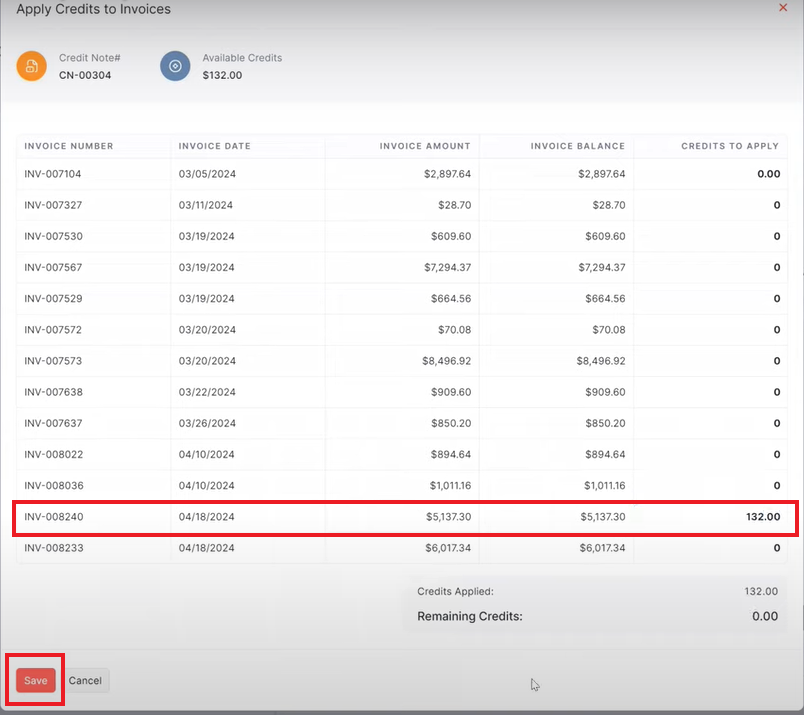804x715 pixels.
Task: Click the Apply Credits to Invoices title
Action: coord(93,9)
